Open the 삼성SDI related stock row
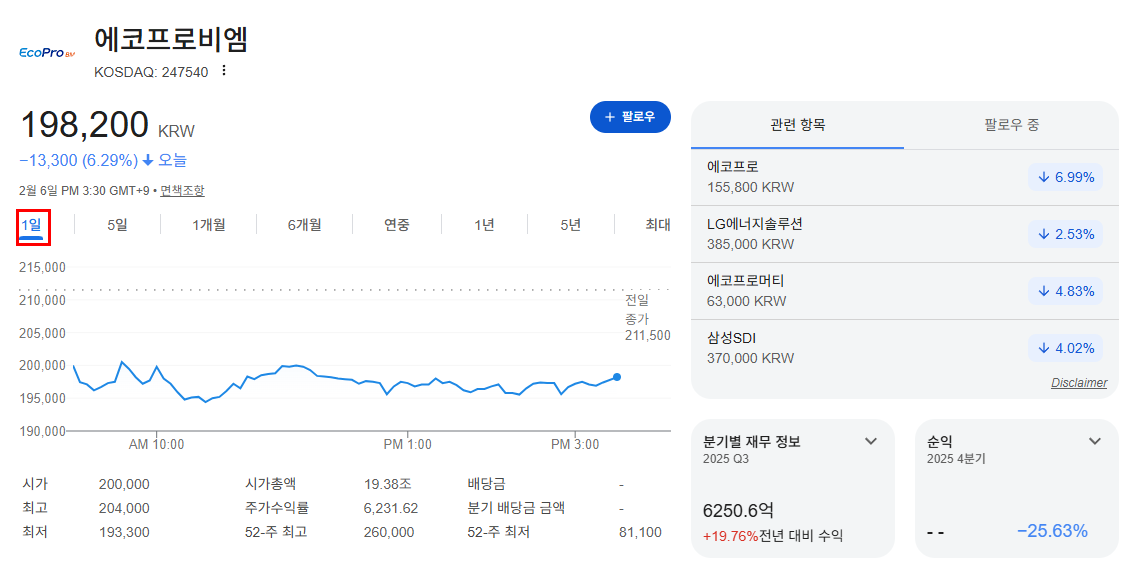Image resolution: width=1132 pixels, height=567 pixels. click(905, 348)
